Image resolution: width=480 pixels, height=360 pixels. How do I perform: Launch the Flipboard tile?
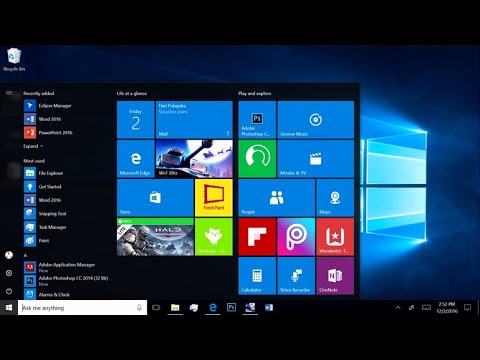tap(257, 237)
